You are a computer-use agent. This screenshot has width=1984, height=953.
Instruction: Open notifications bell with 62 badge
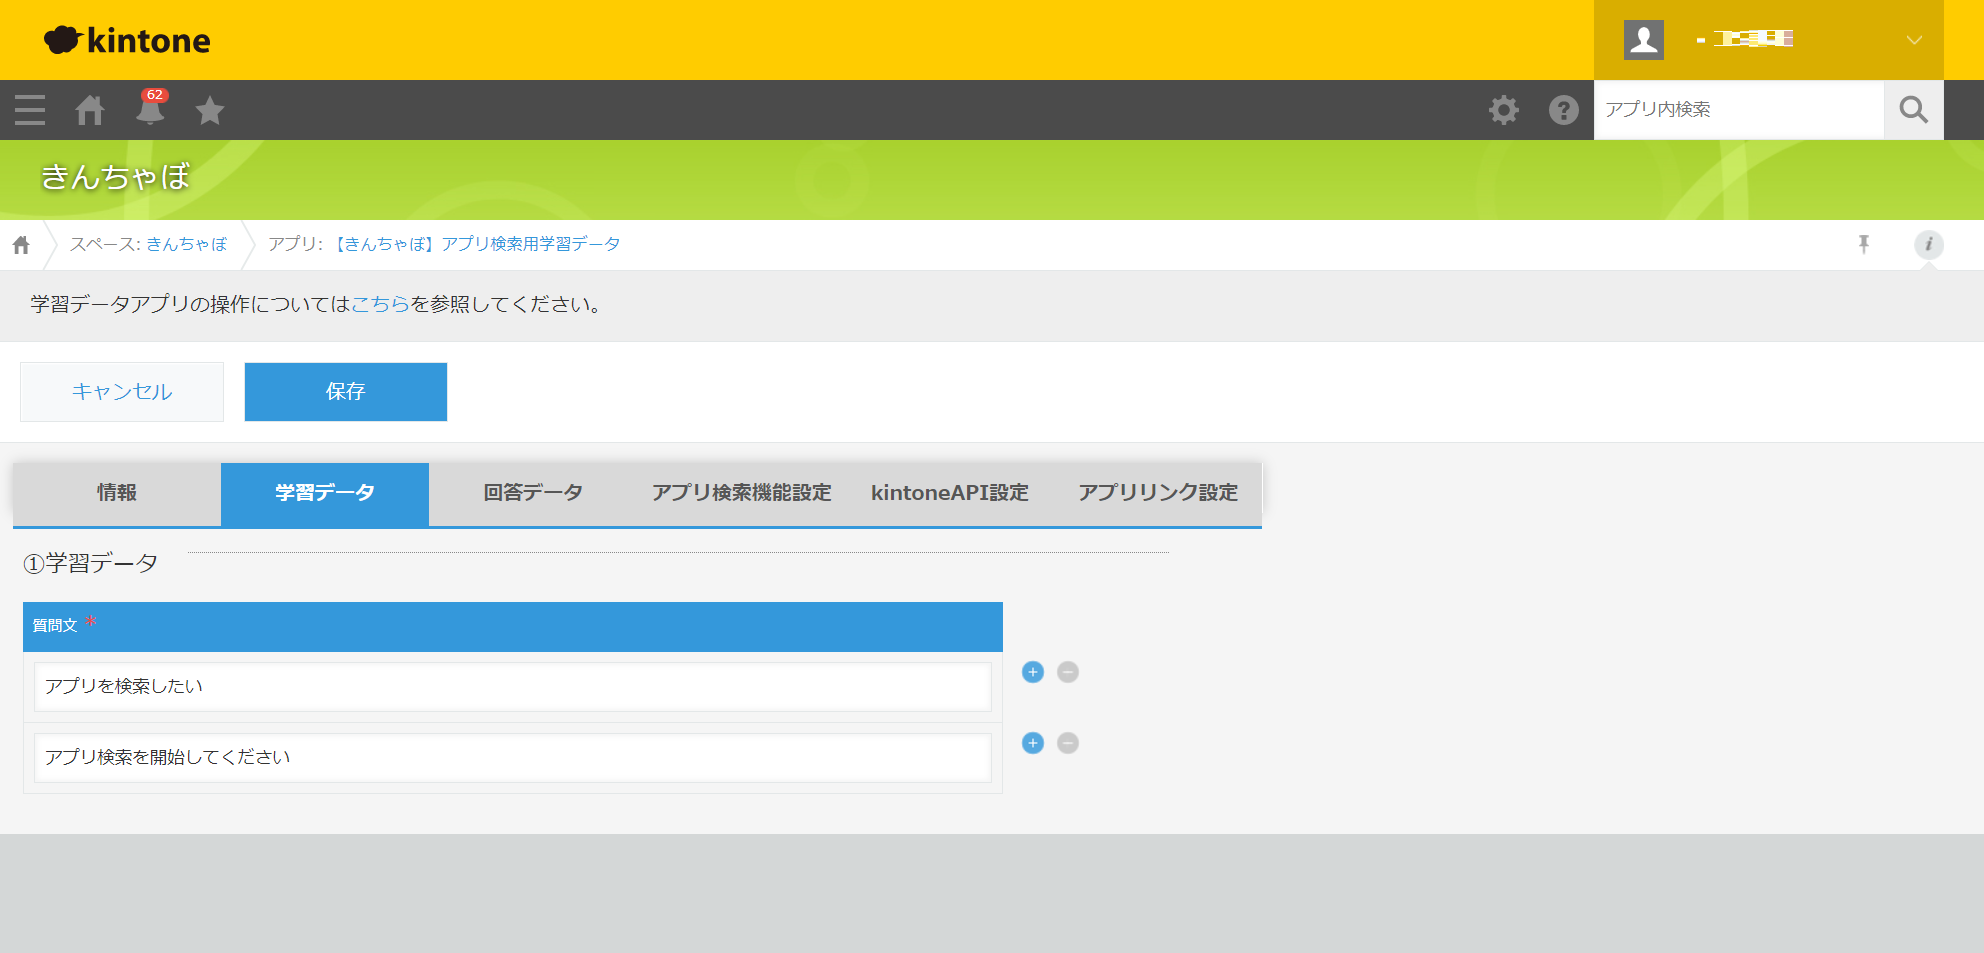point(150,110)
